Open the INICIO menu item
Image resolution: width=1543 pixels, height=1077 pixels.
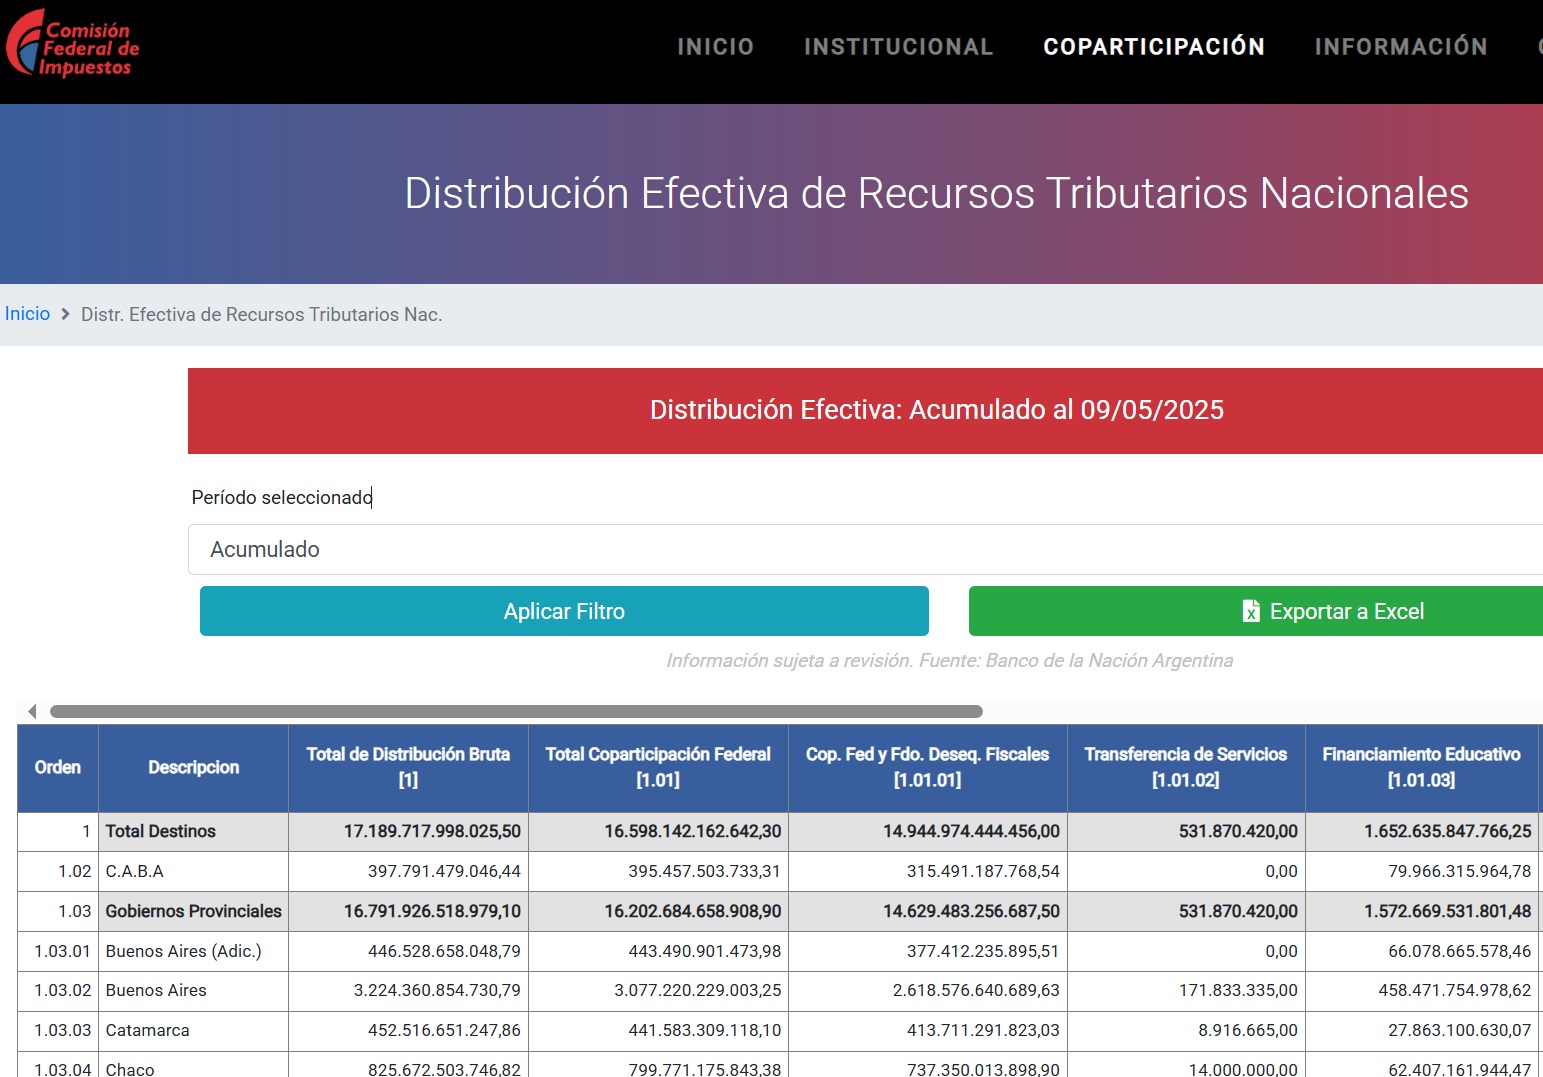715,47
